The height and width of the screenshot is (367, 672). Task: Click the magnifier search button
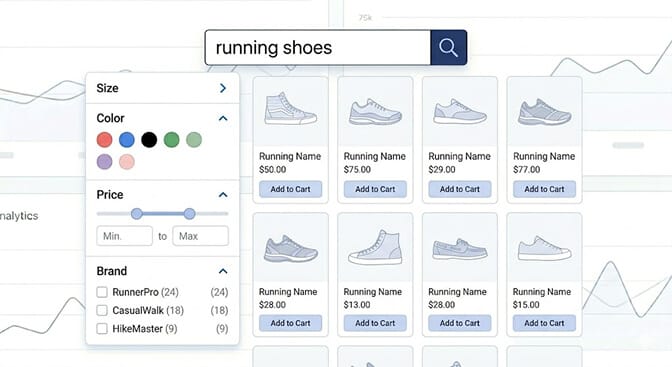coord(448,48)
